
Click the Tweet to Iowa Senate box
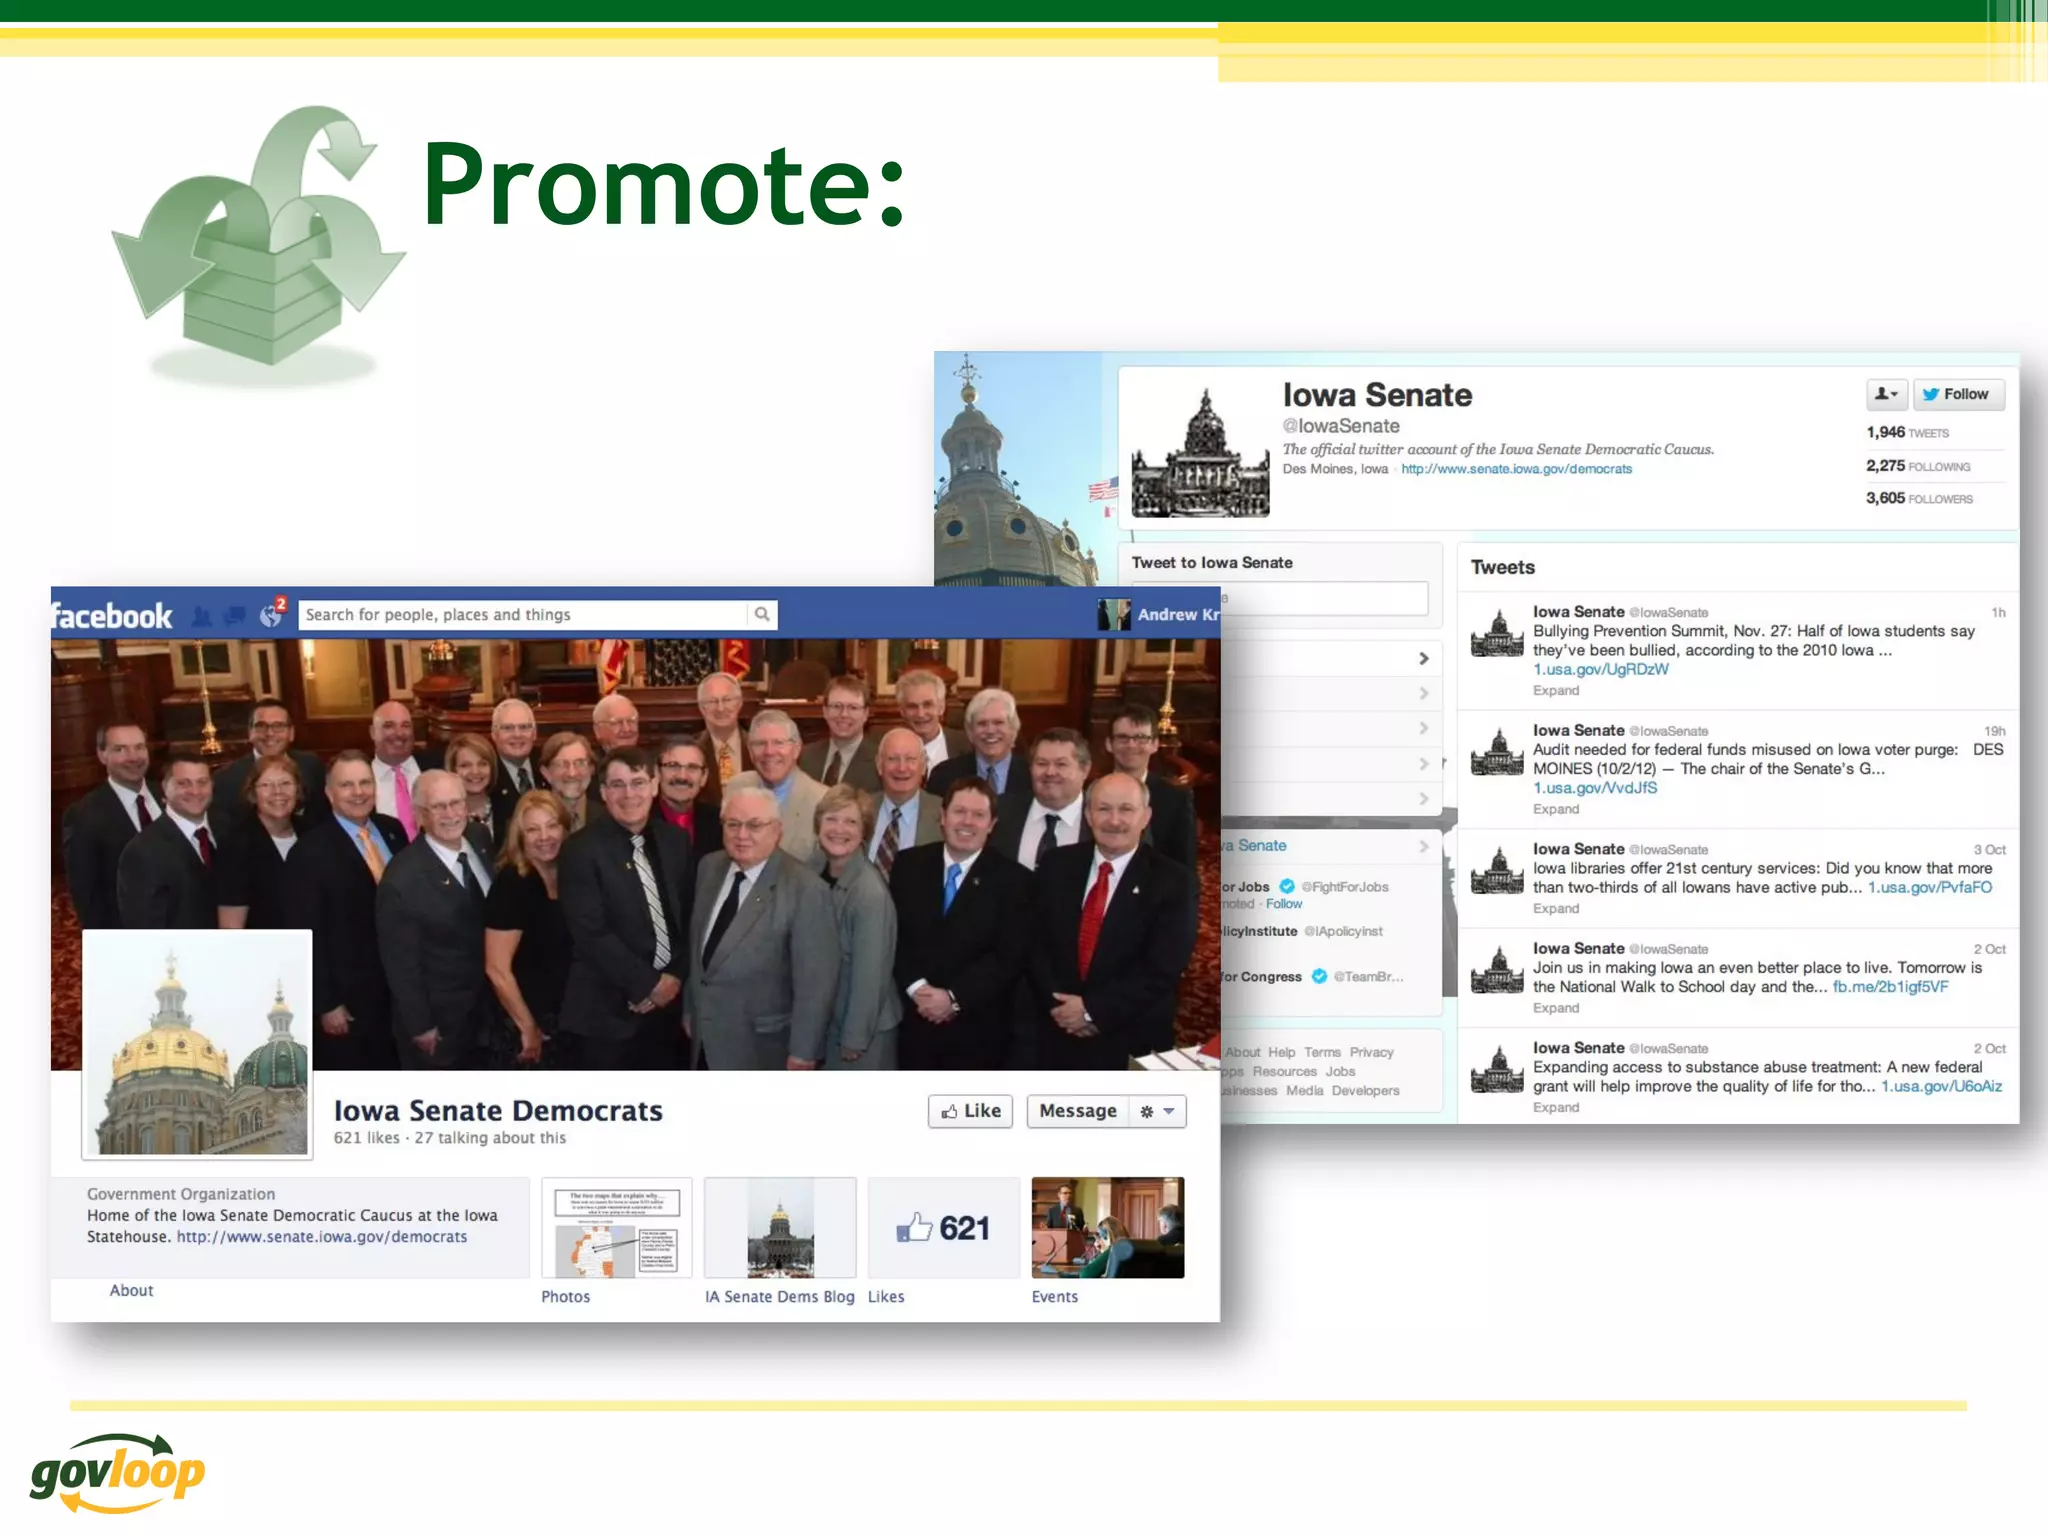click(1324, 598)
